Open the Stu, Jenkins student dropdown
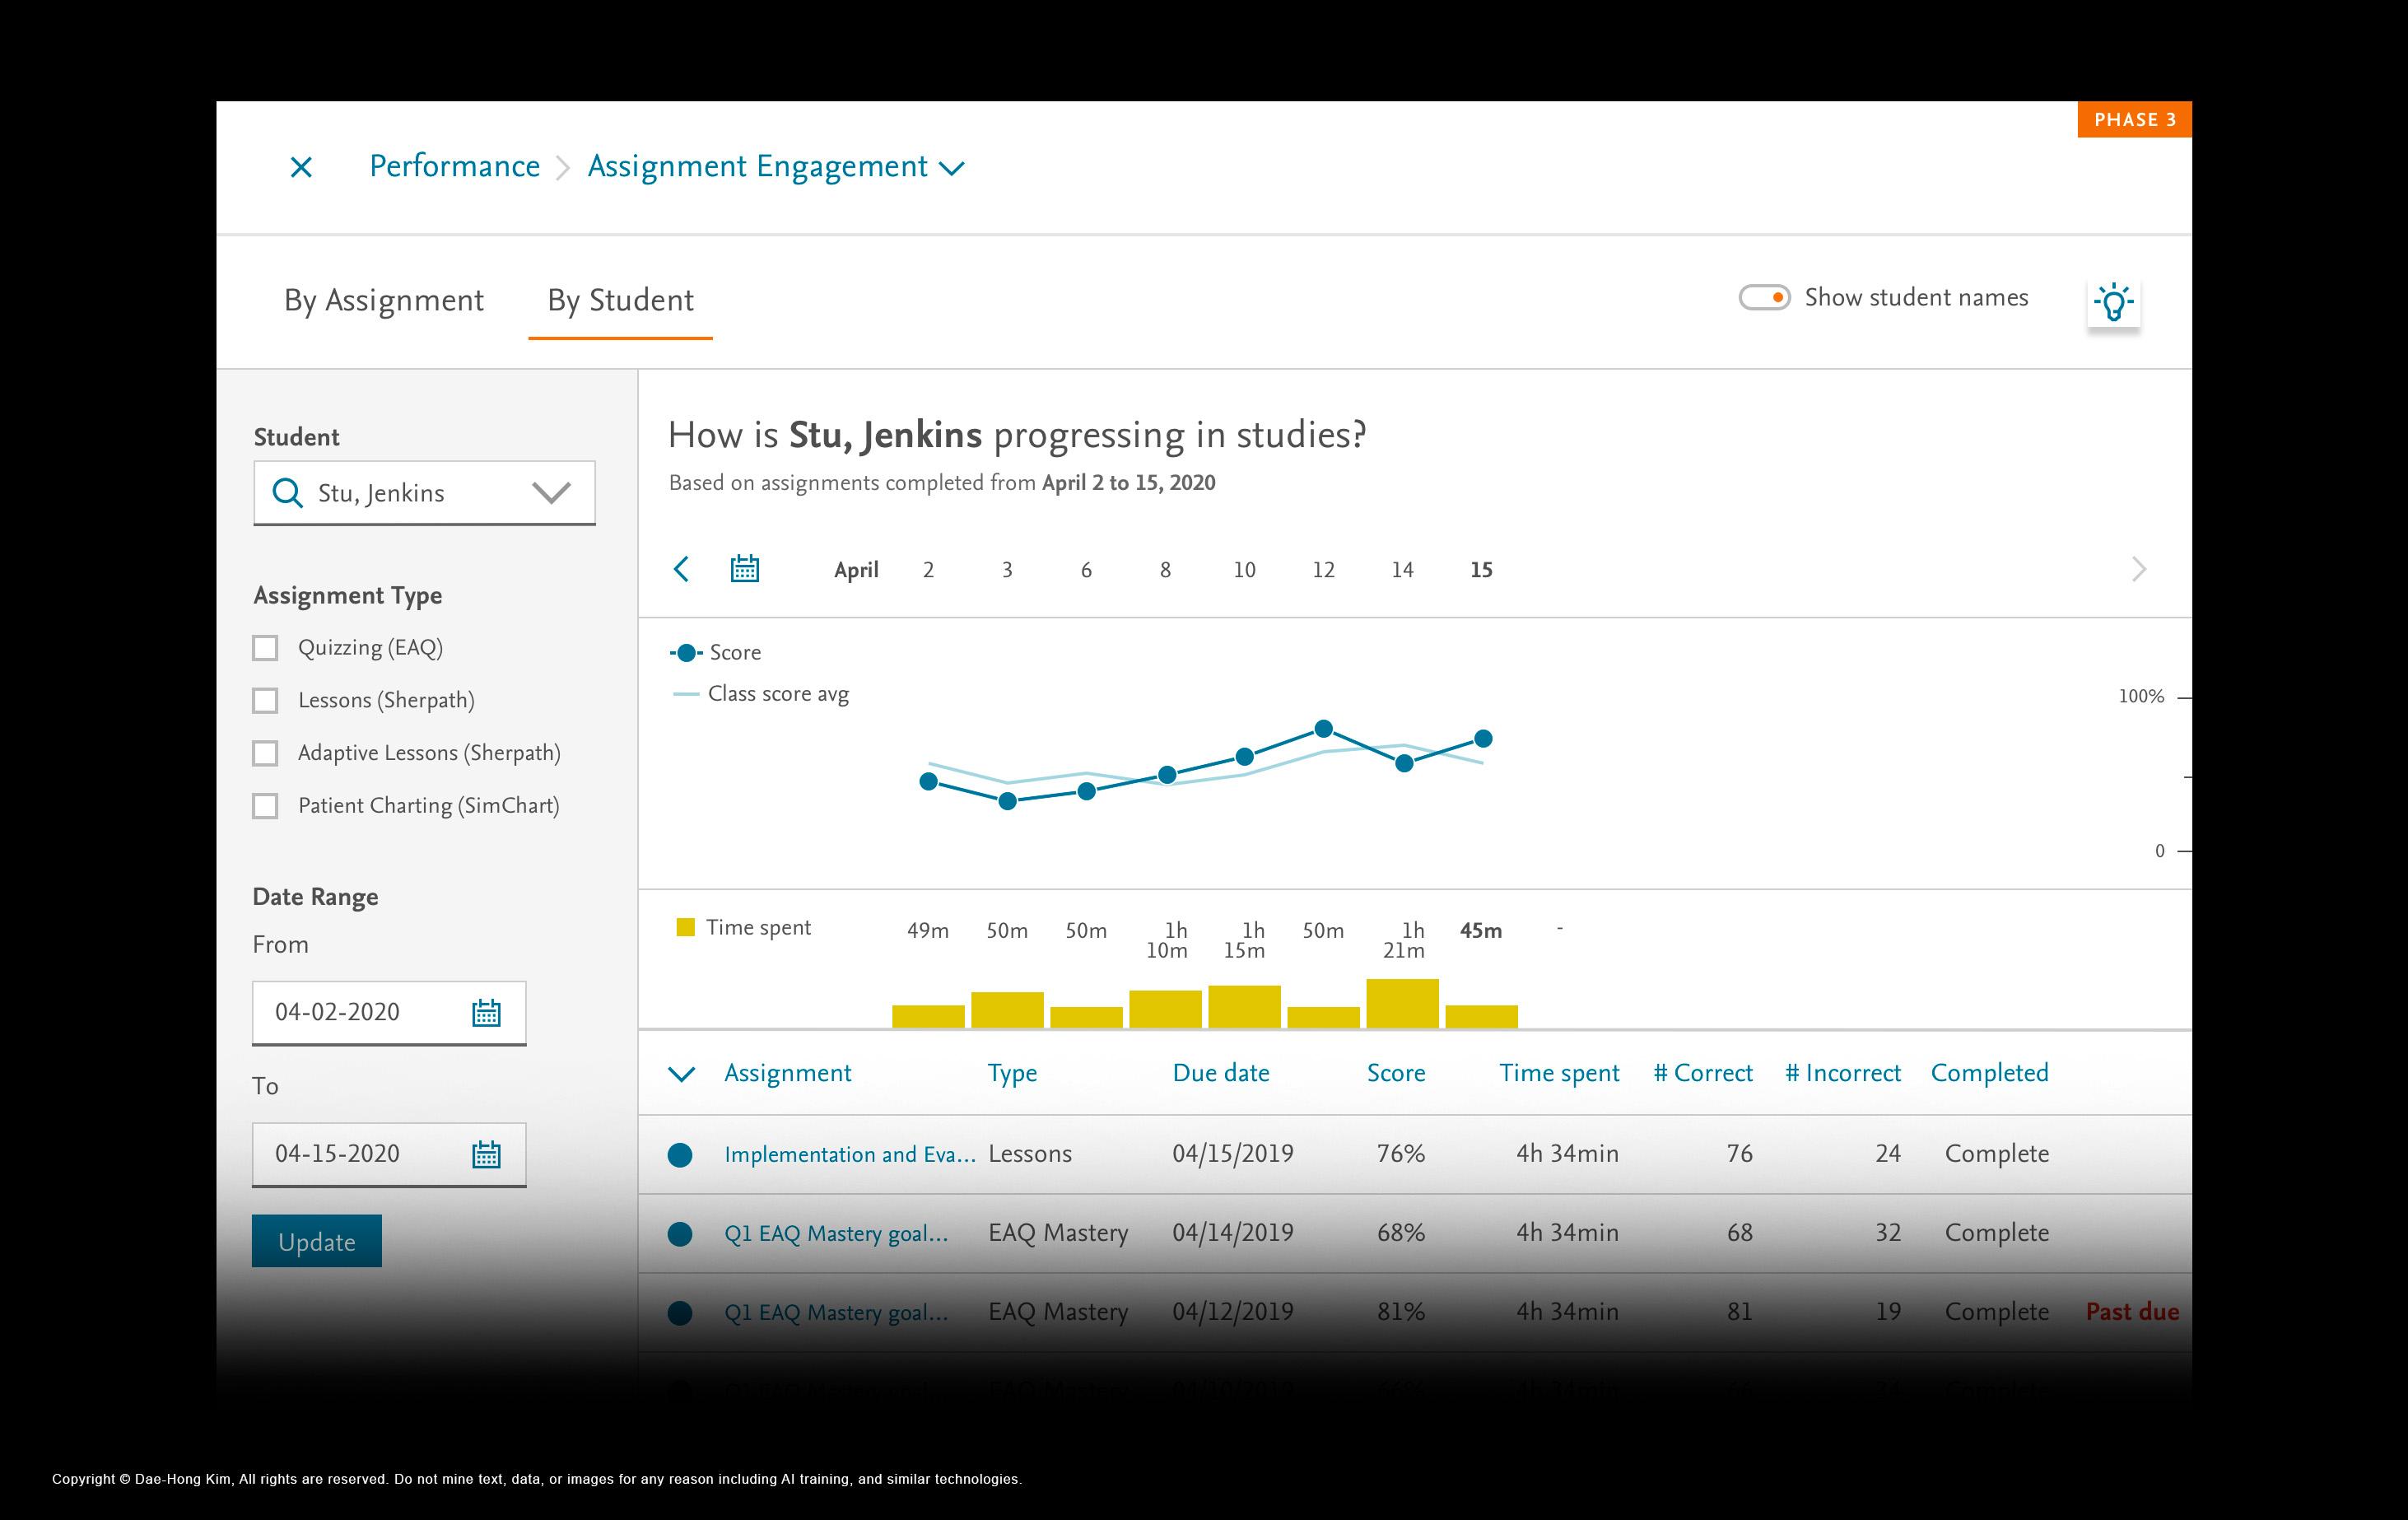Viewport: 2408px width, 1520px height. [x=551, y=493]
